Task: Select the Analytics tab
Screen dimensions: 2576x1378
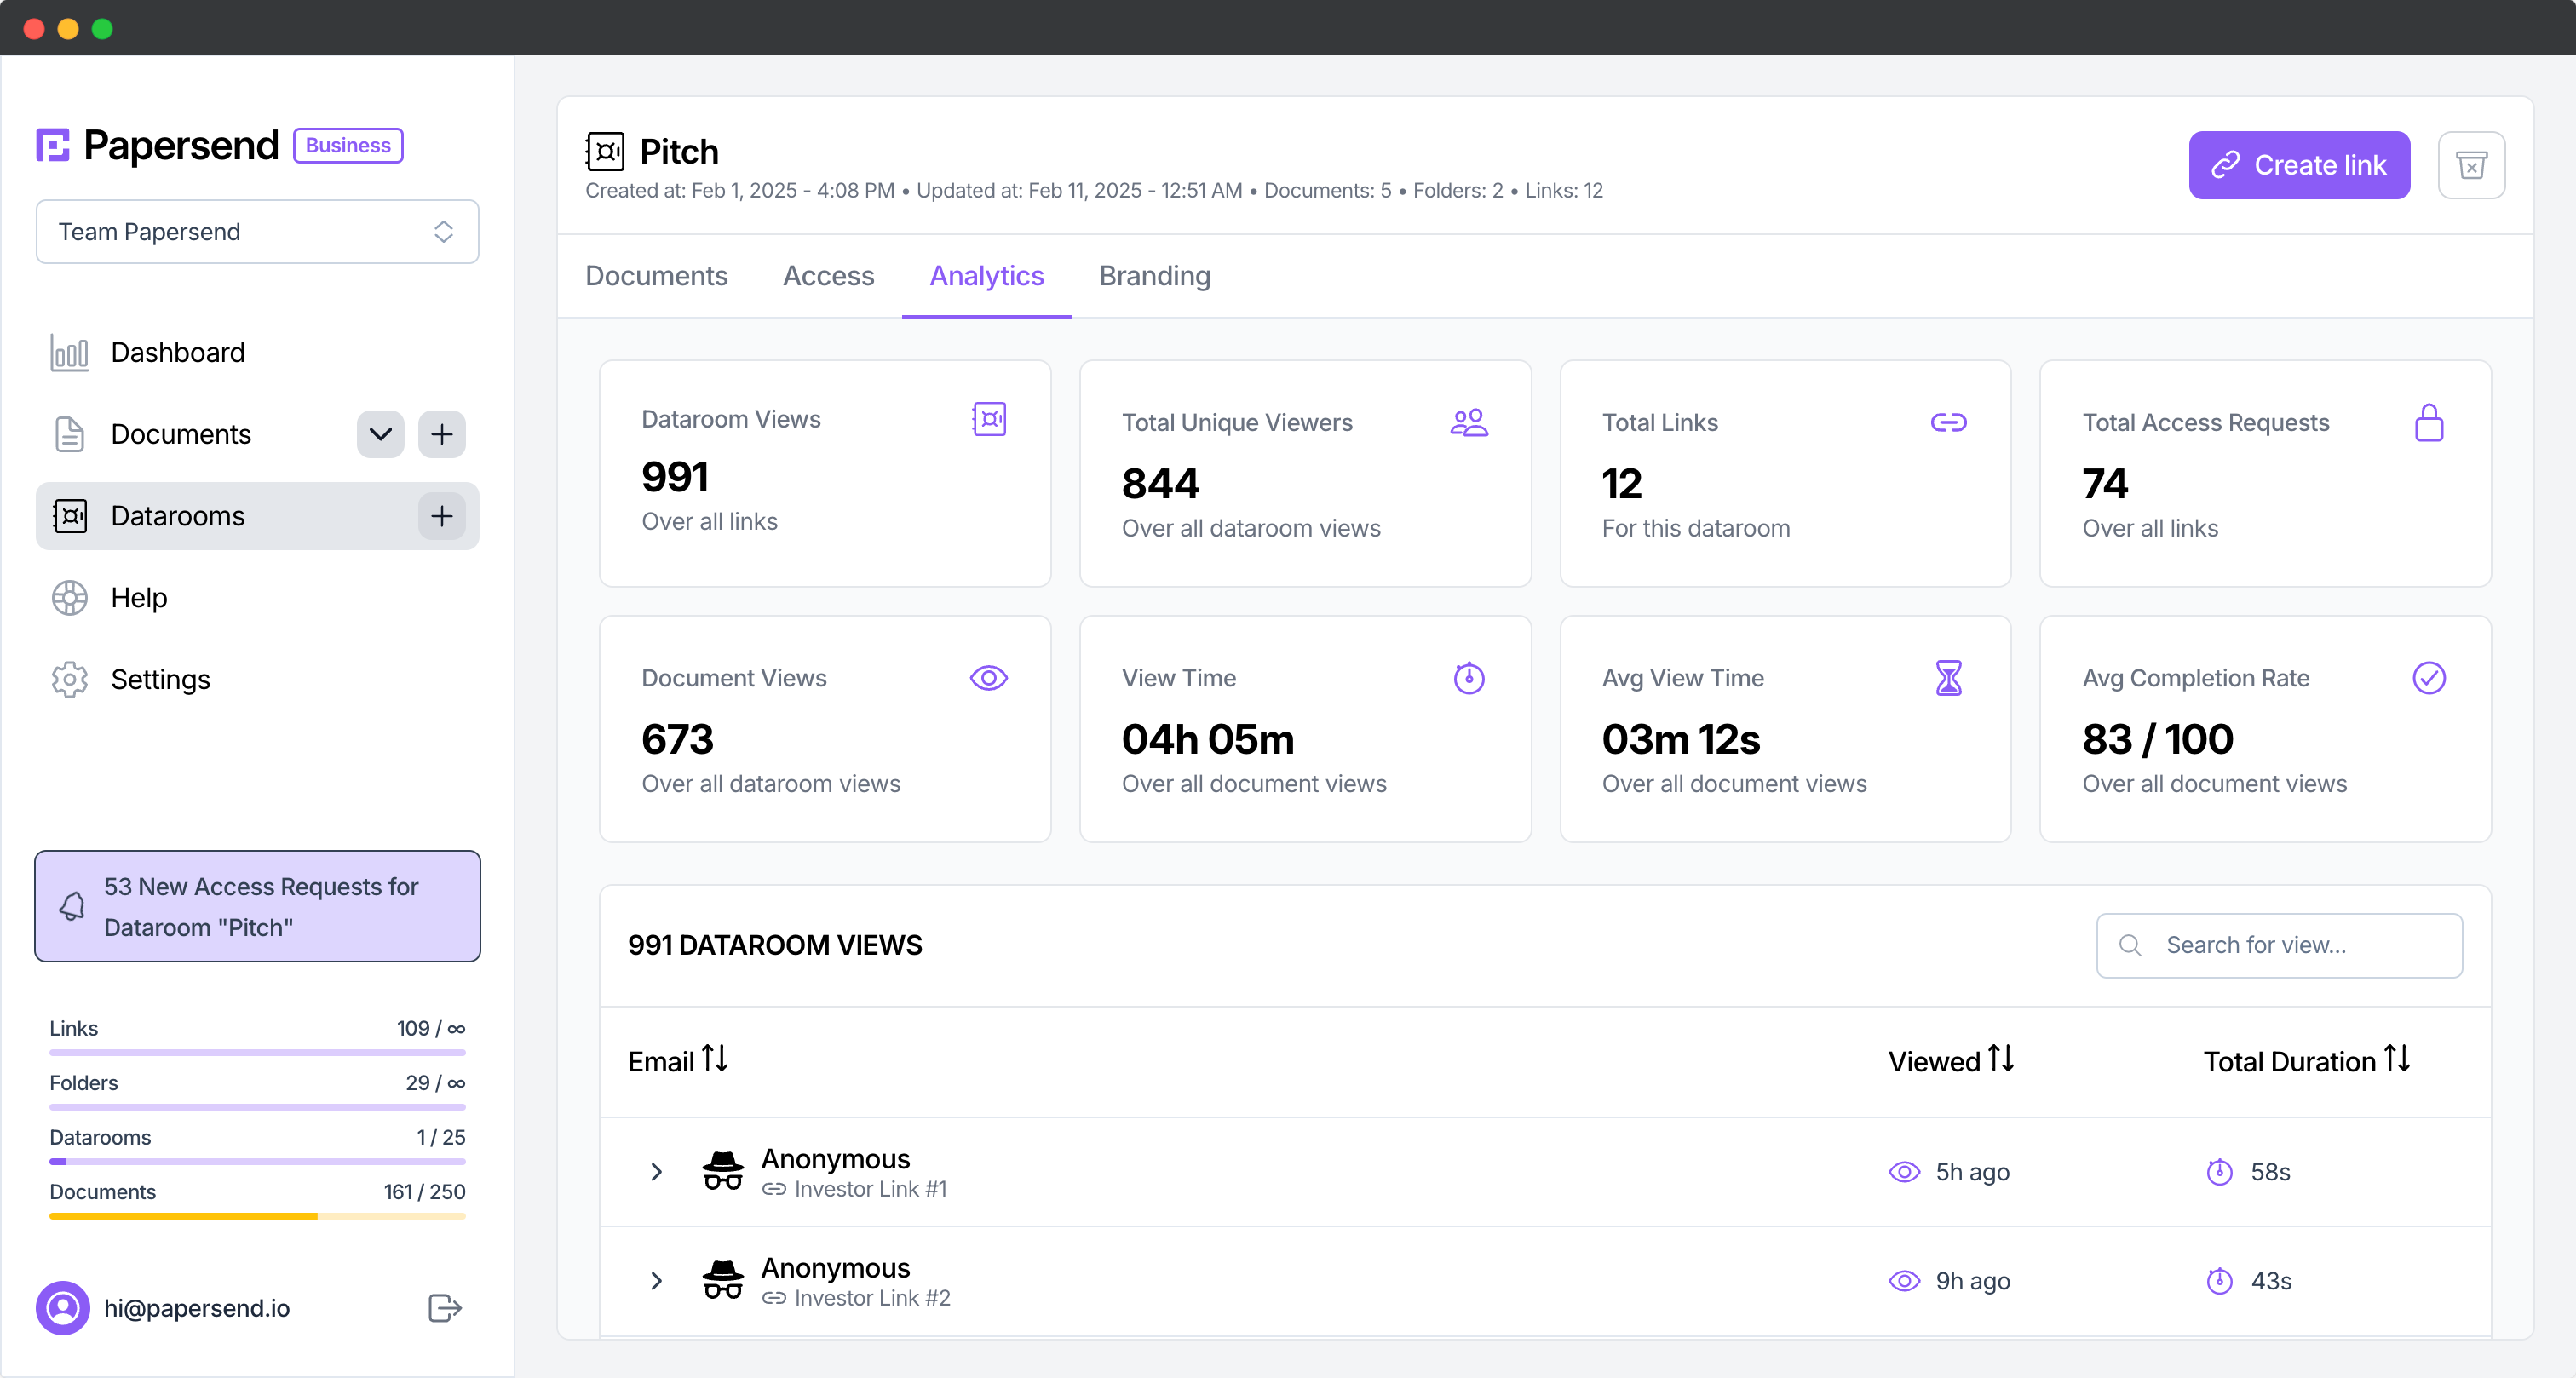Action: (987, 276)
